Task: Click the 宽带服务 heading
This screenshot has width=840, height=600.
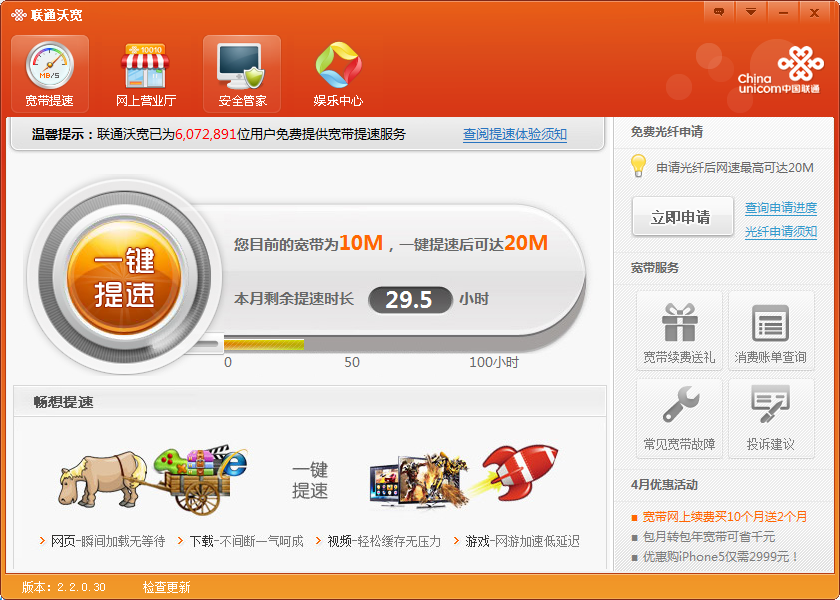Action: click(655, 267)
